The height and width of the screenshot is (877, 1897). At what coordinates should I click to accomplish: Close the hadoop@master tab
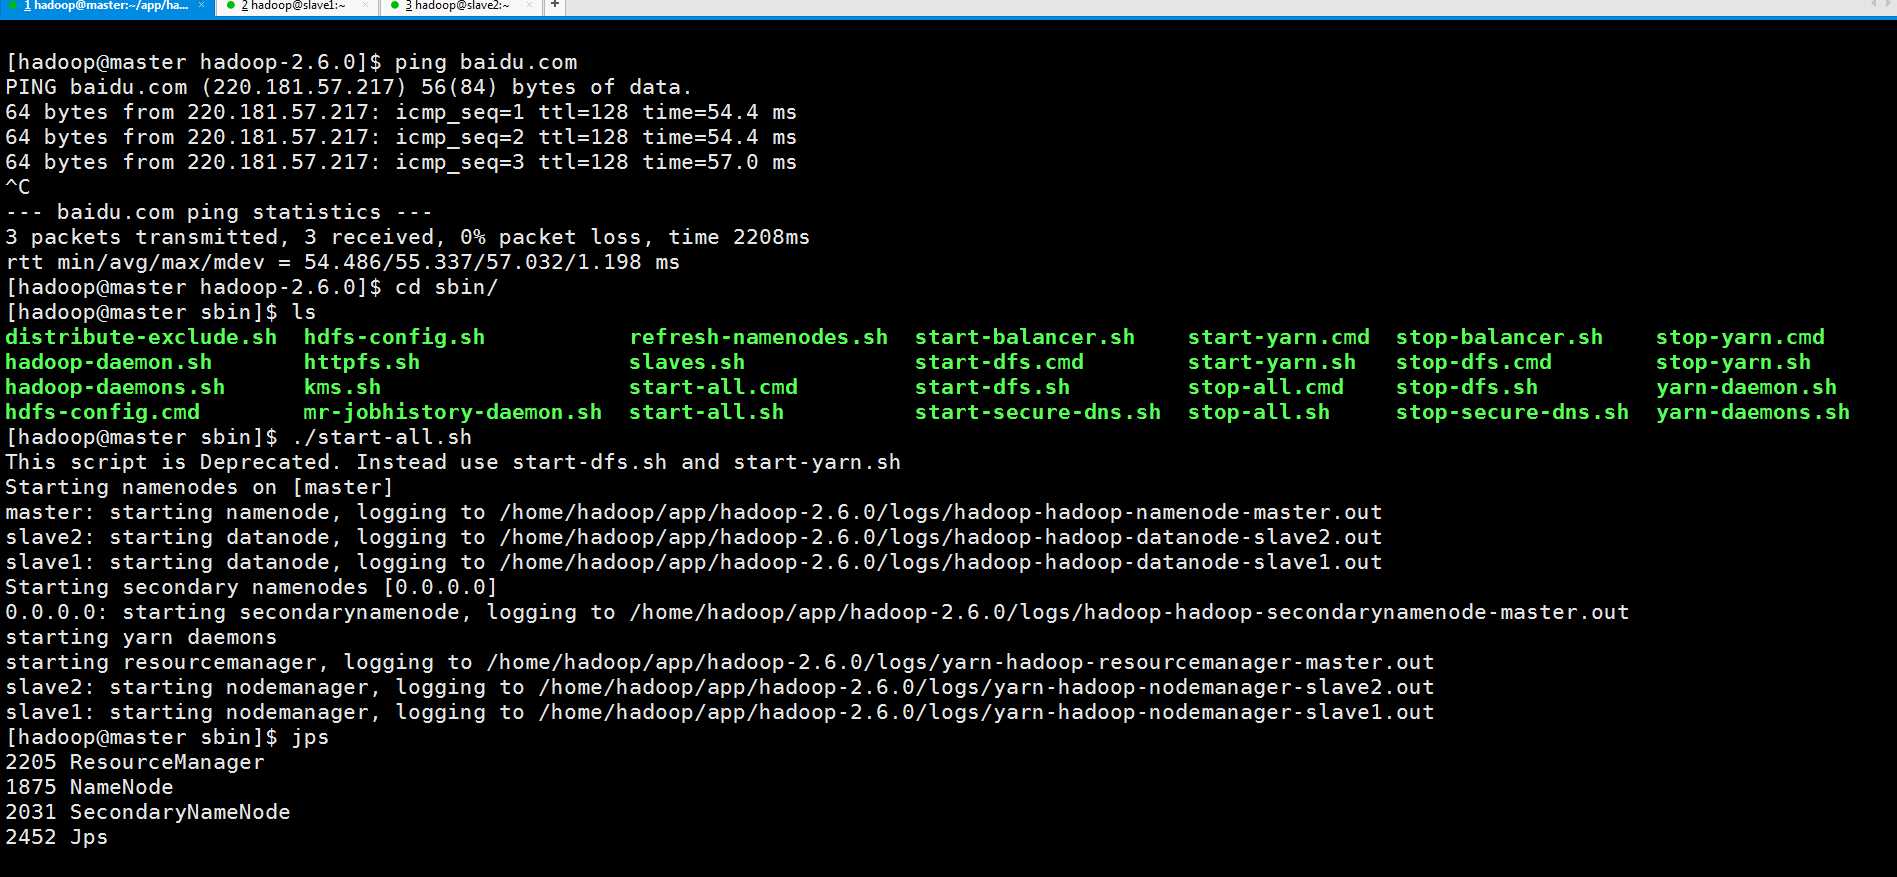(x=202, y=6)
